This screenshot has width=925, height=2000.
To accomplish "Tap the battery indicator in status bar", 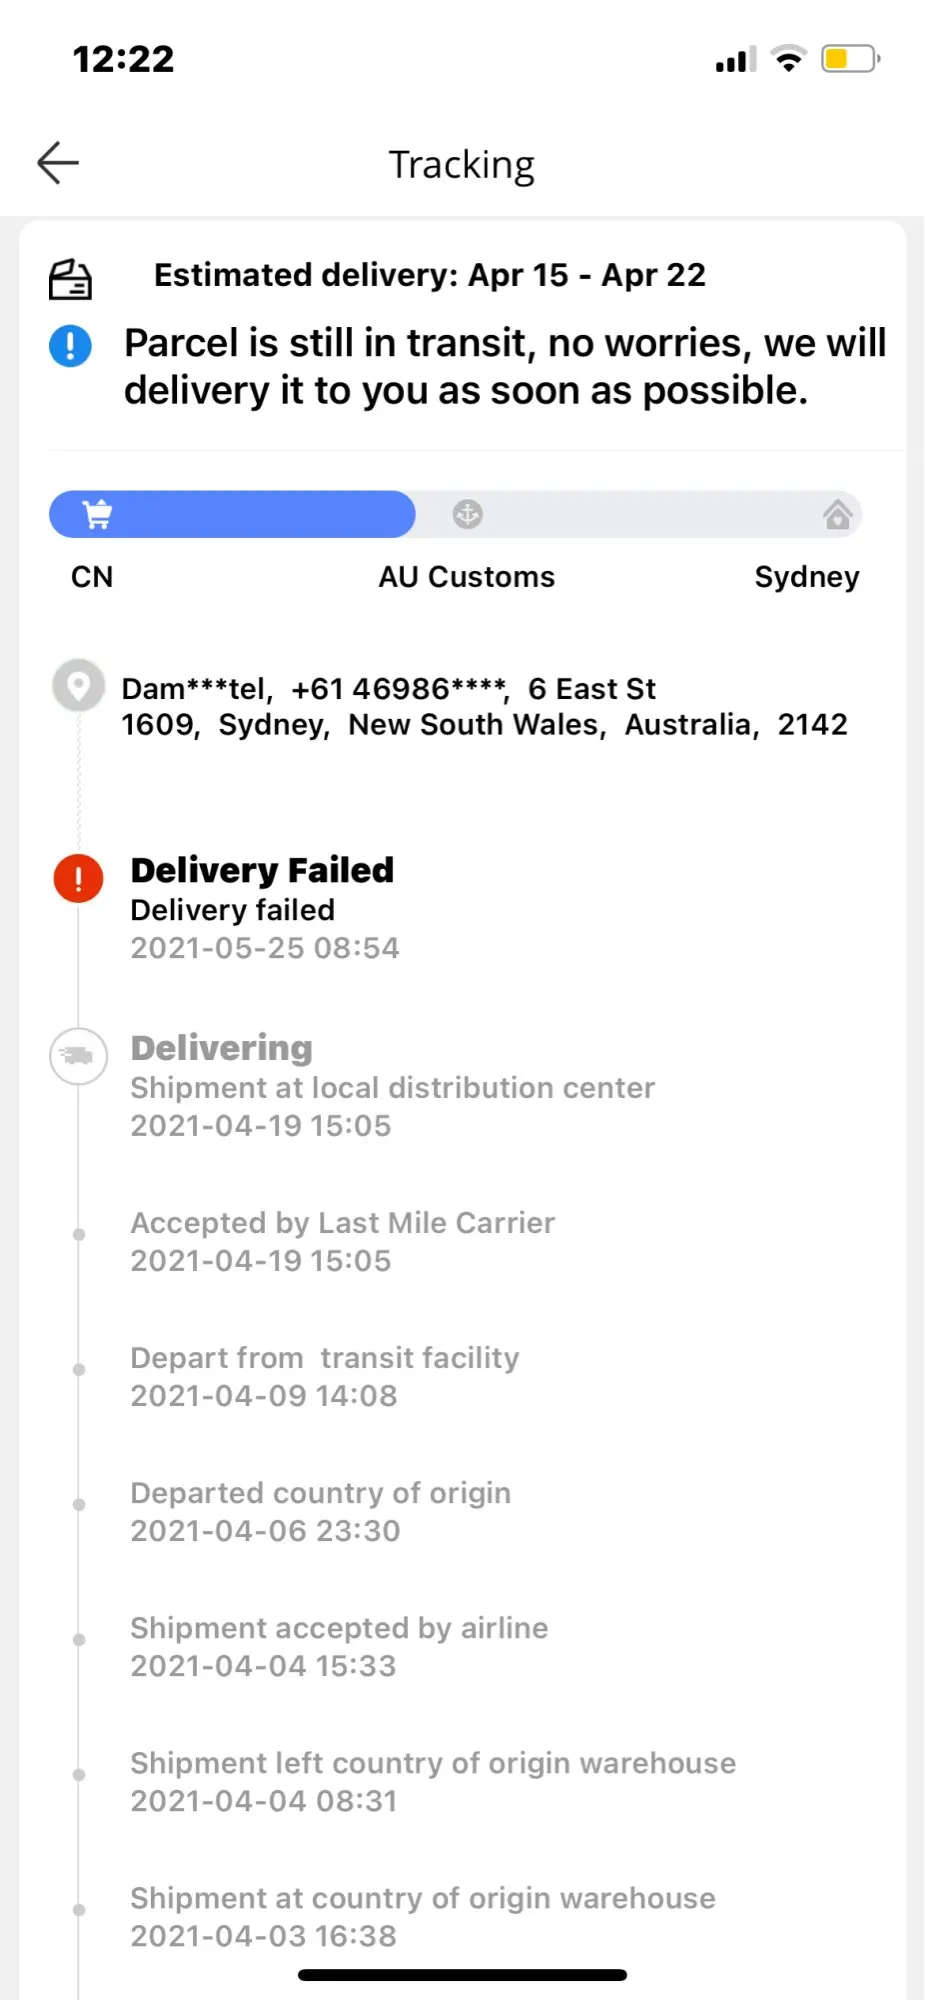I will (x=850, y=59).
